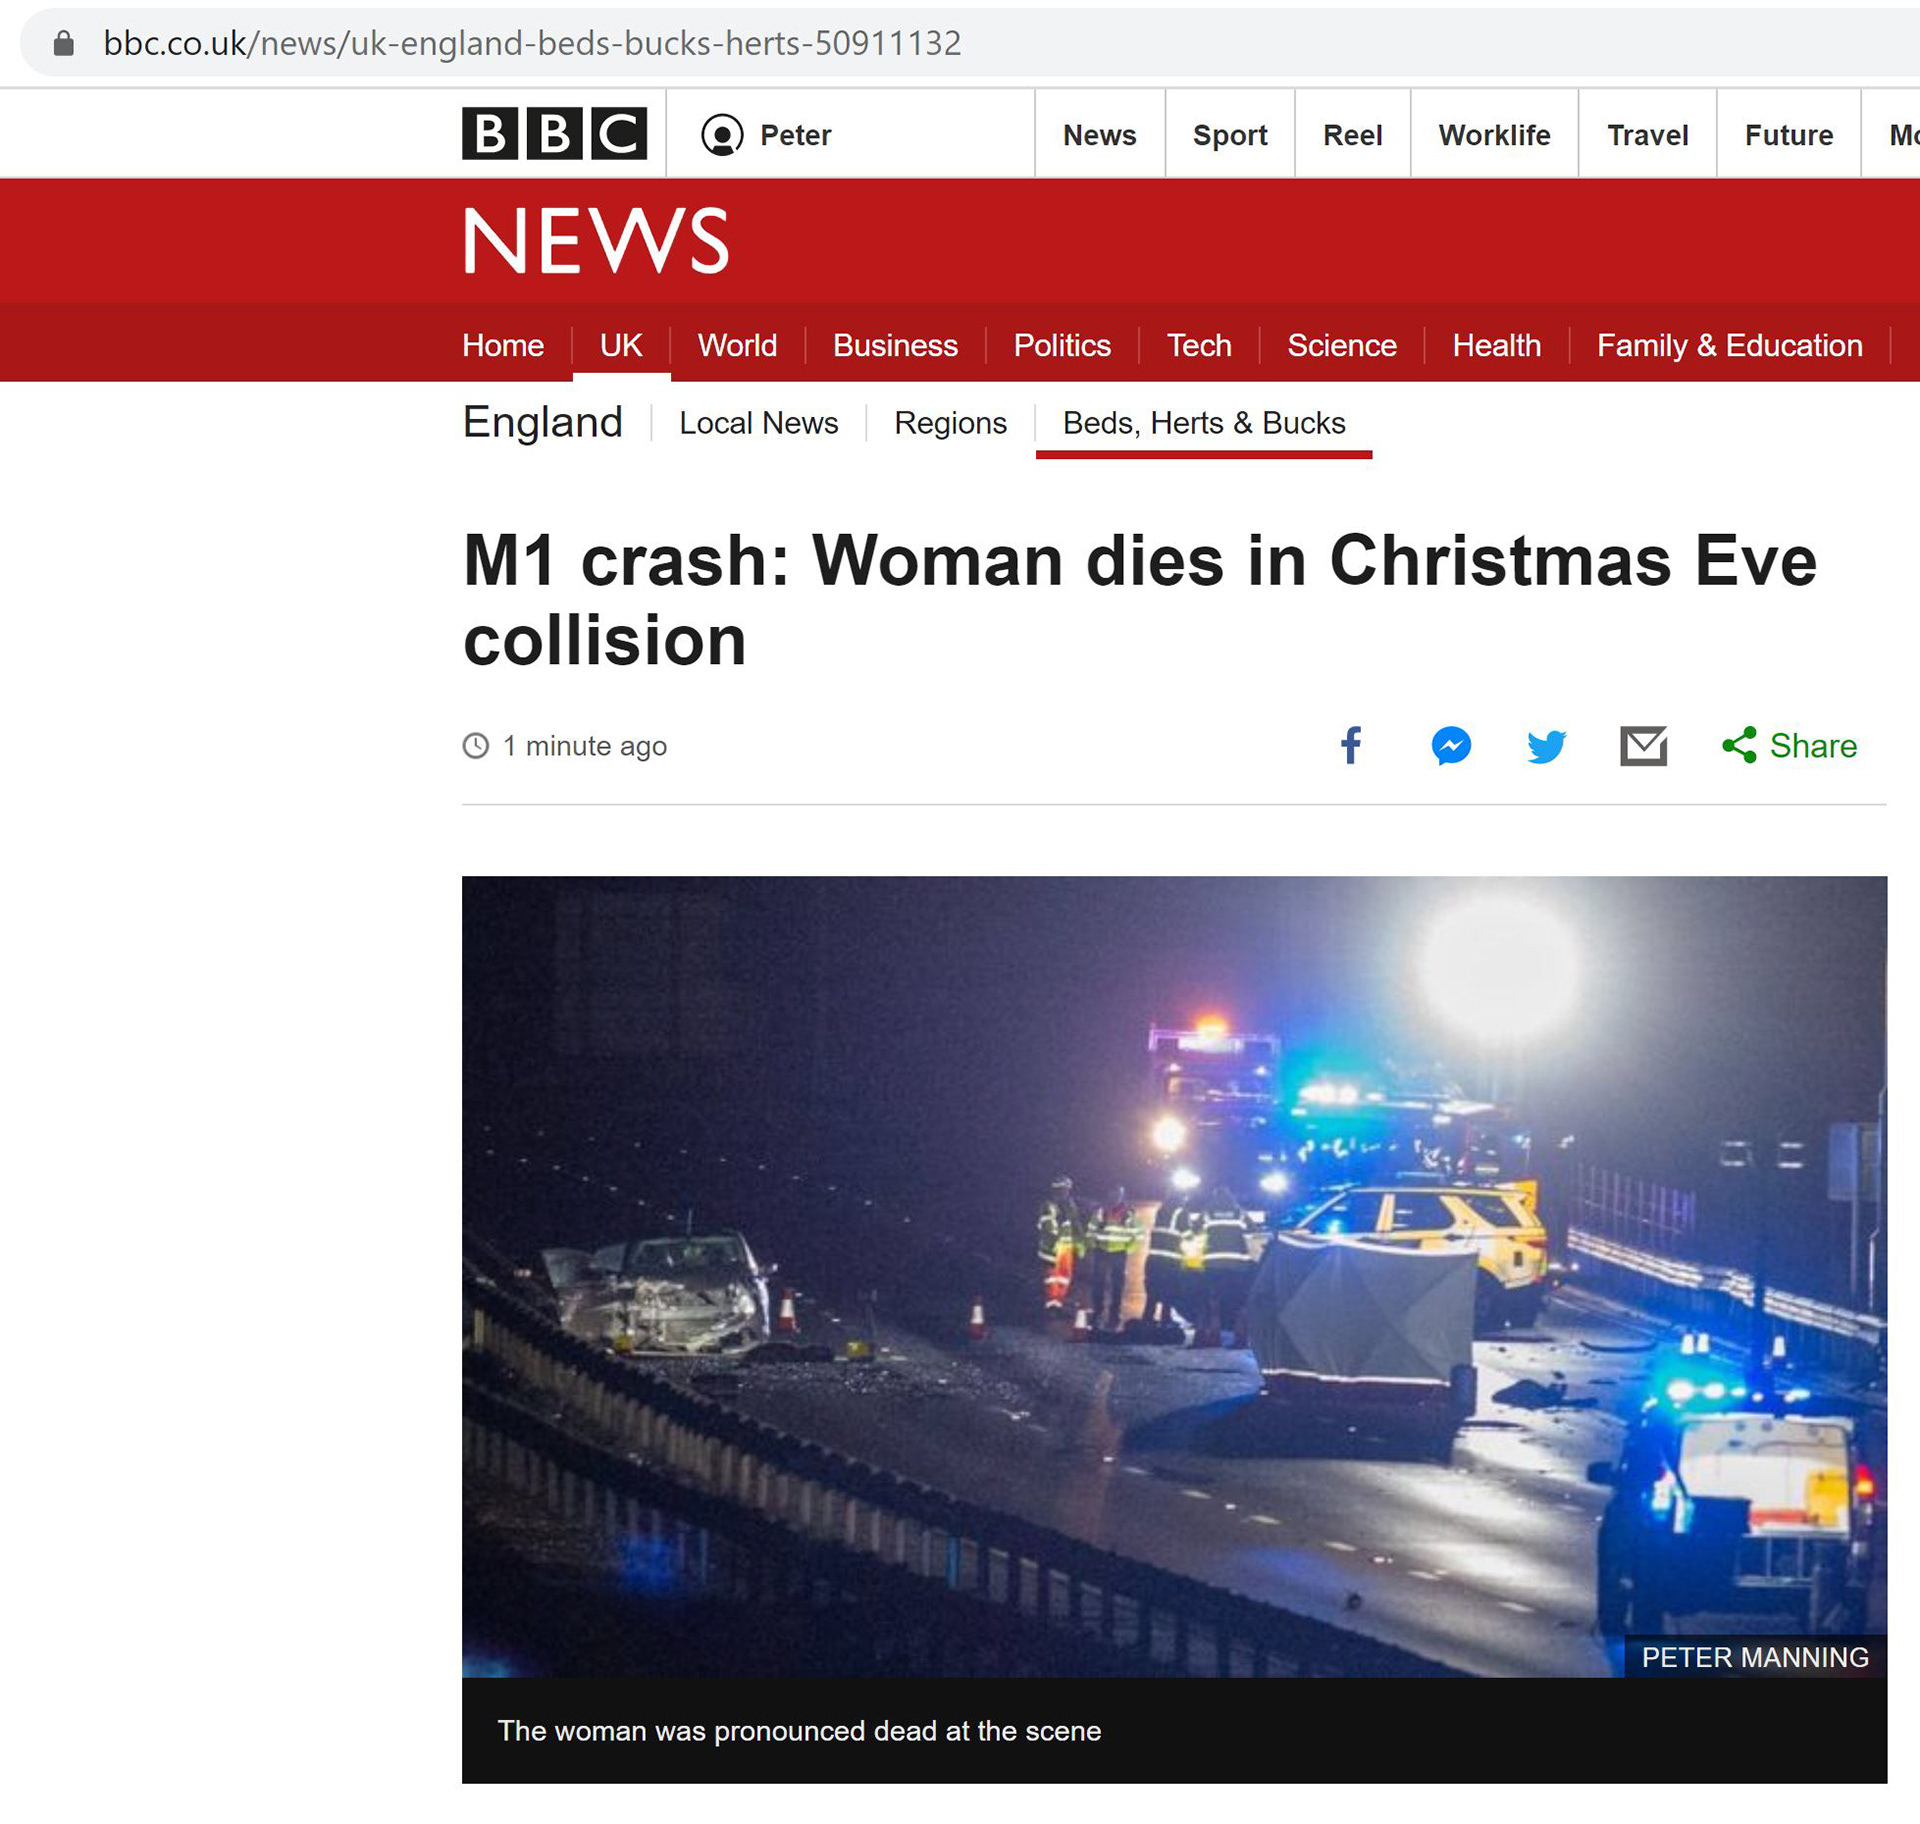Open the Regions link
The height and width of the screenshot is (1824, 1920).
950,423
